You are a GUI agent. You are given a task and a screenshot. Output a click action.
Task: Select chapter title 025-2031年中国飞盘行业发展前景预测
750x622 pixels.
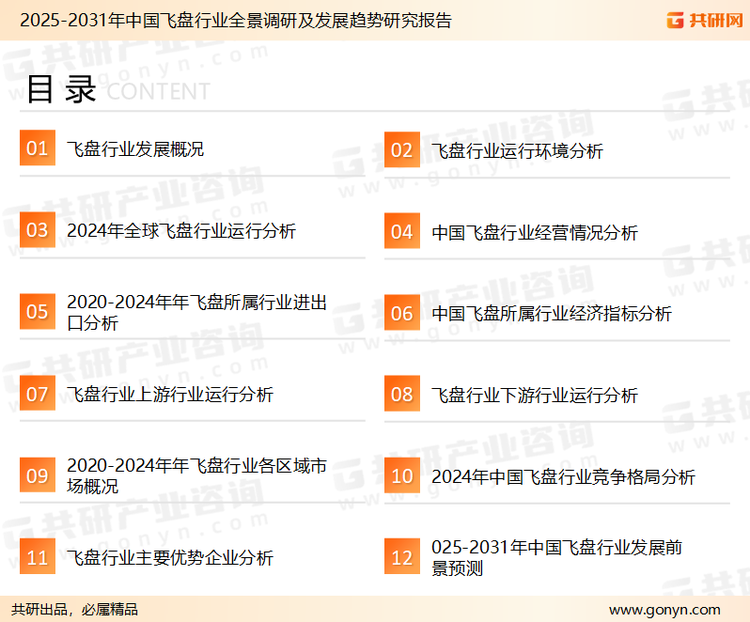point(557,557)
